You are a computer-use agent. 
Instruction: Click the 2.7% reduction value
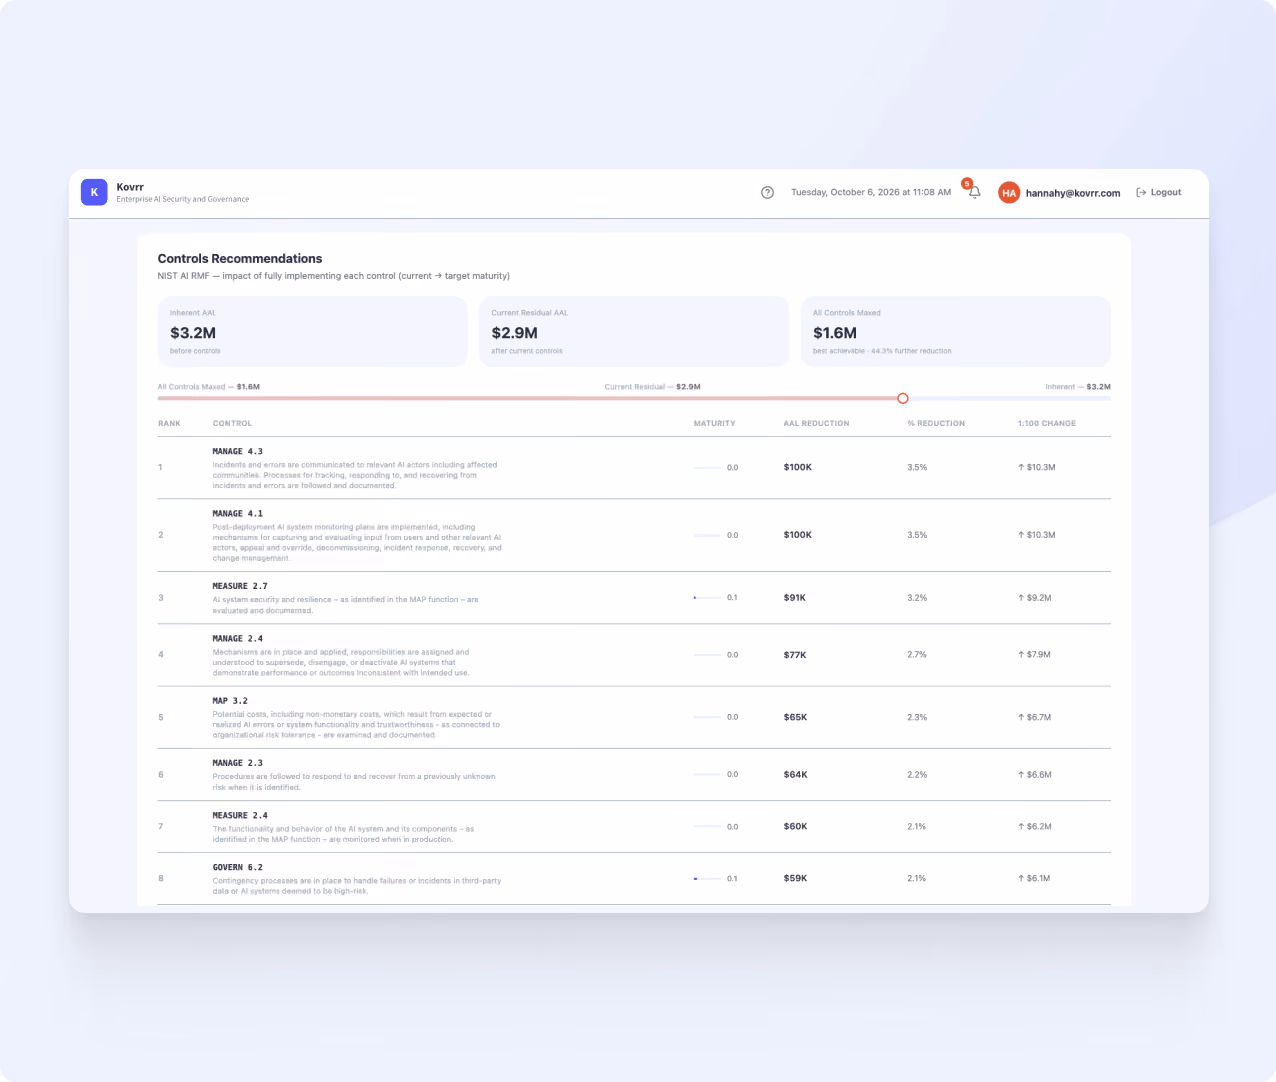pyautogui.click(x=917, y=655)
